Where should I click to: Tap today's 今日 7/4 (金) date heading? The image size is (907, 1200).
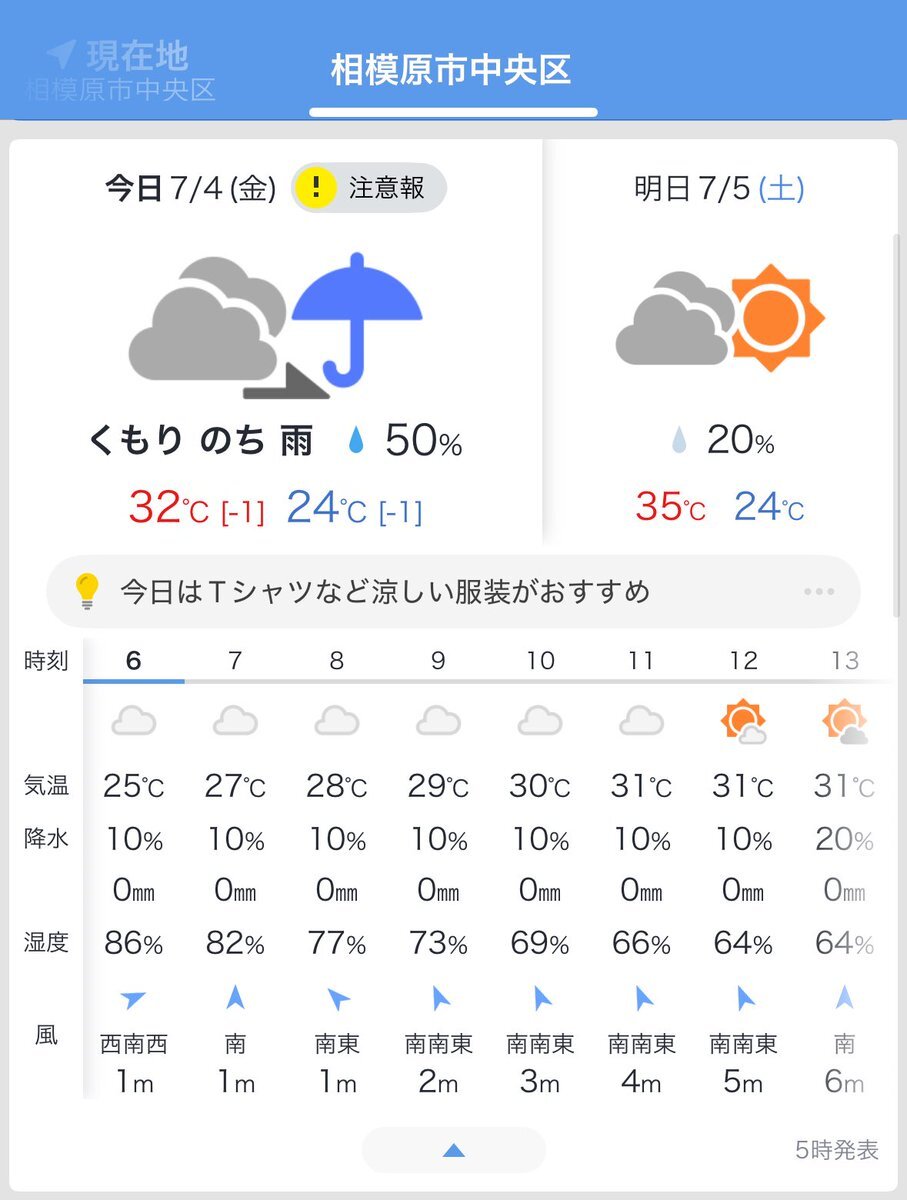pyautogui.click(x=191, y=188)
